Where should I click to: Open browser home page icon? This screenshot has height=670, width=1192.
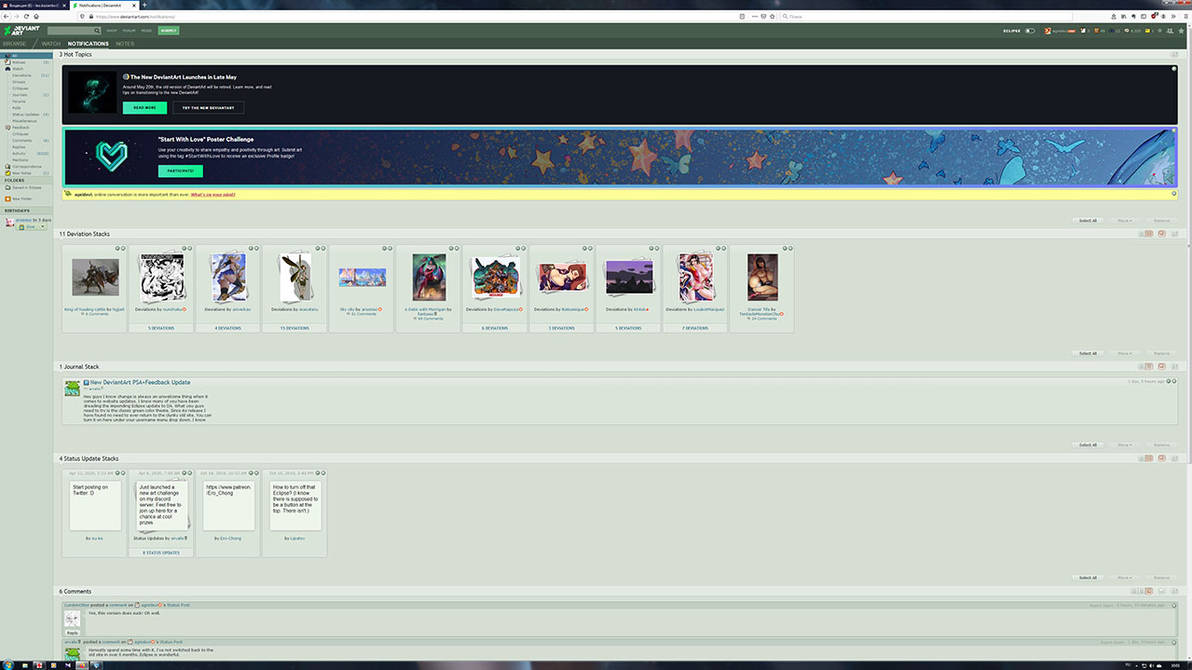tap(36, 16)
